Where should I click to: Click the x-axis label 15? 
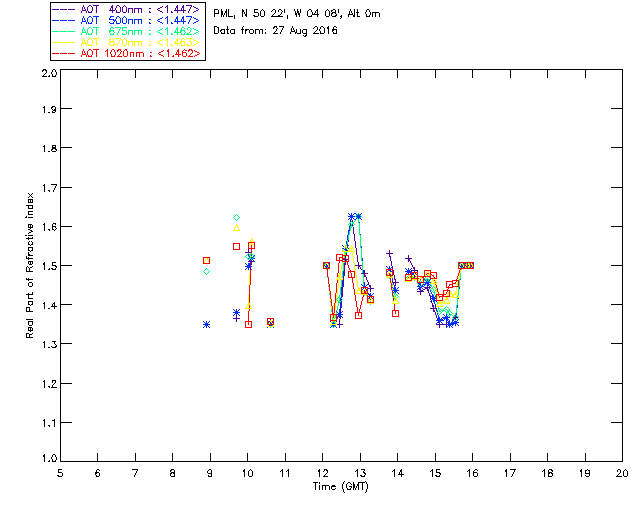pyautogui.click(x=435, y=473)
